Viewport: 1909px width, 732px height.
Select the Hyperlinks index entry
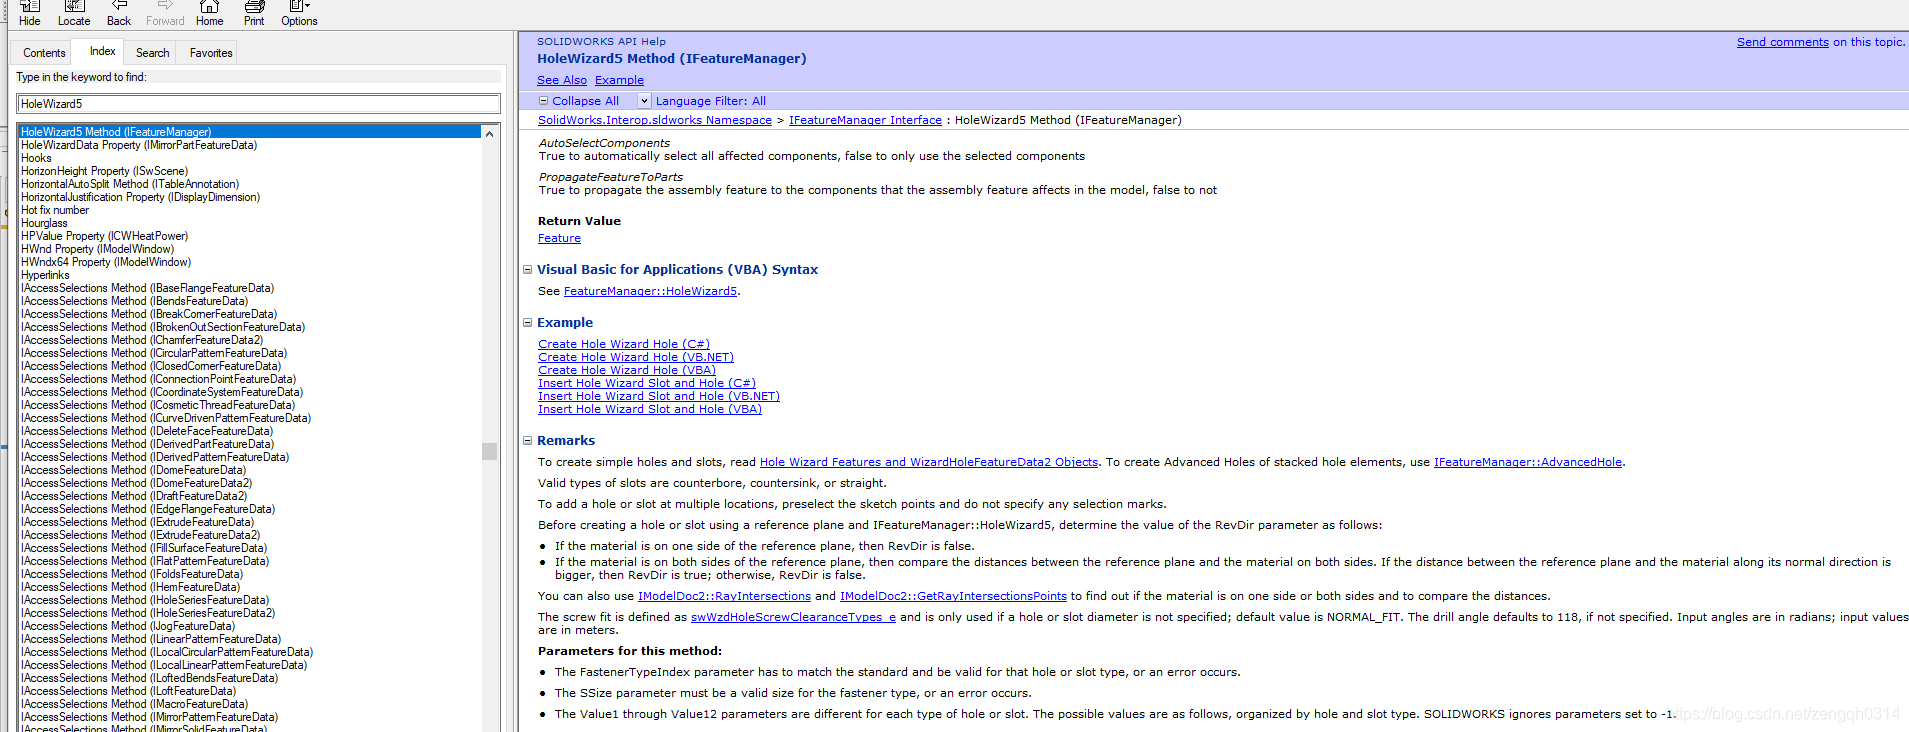45,275
